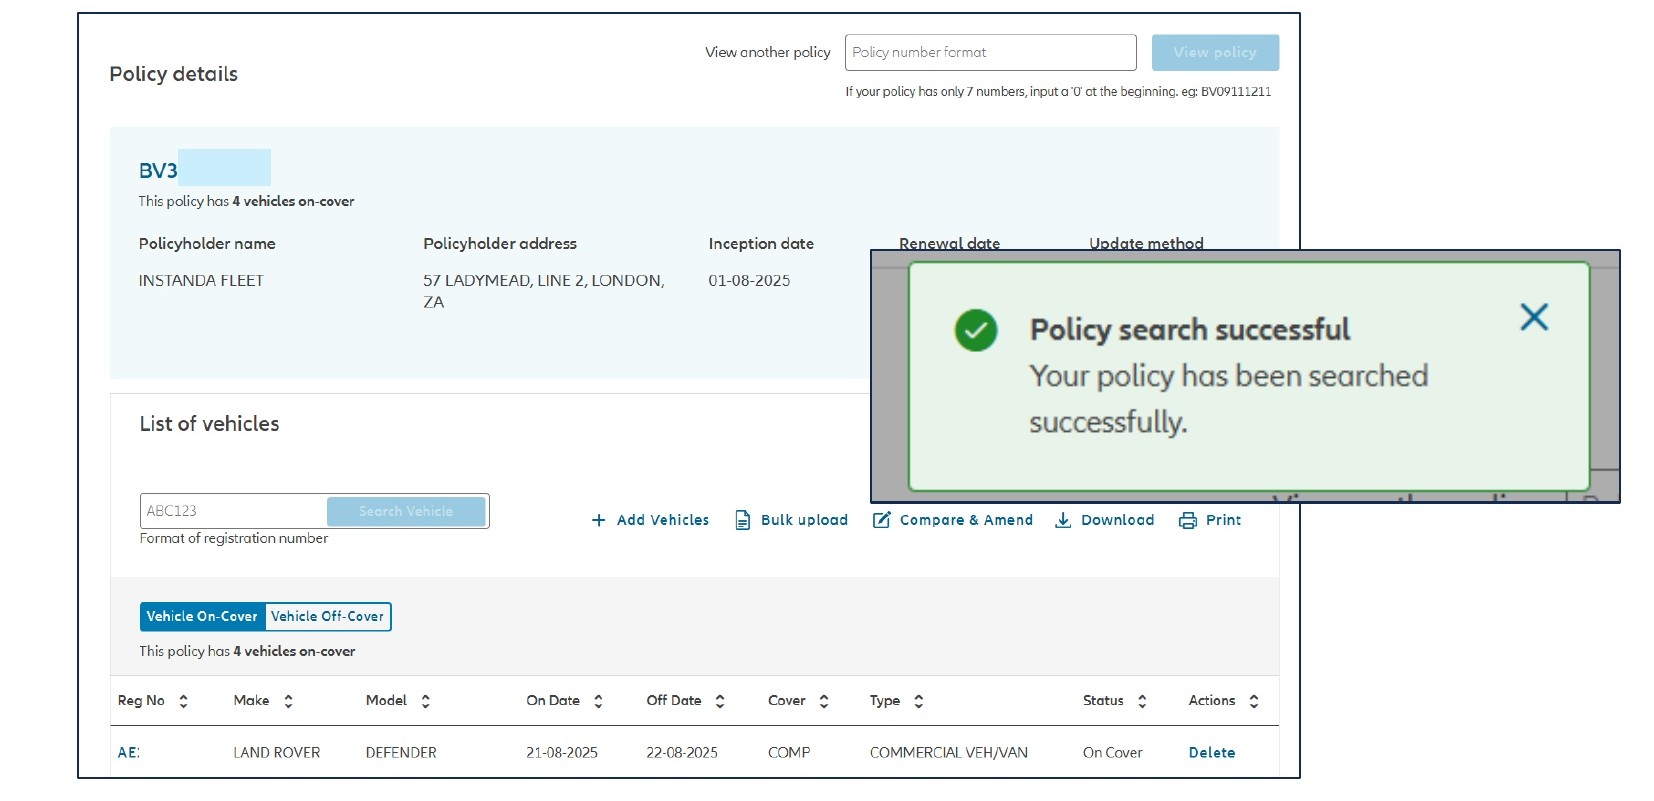Close the Policy search successful notification
The image size is (1654, 801).
pyautogui.click(x=1534, y=317)
